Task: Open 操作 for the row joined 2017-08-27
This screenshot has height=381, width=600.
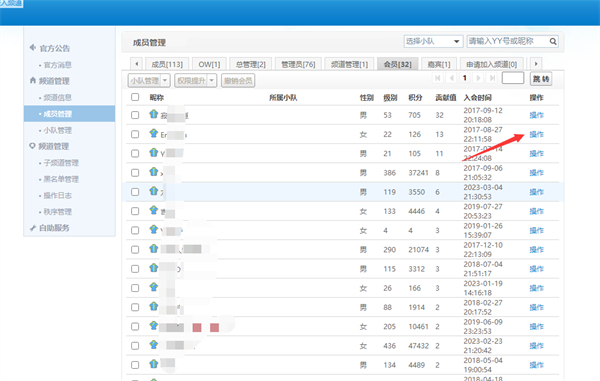Action: tap(536, 134)
